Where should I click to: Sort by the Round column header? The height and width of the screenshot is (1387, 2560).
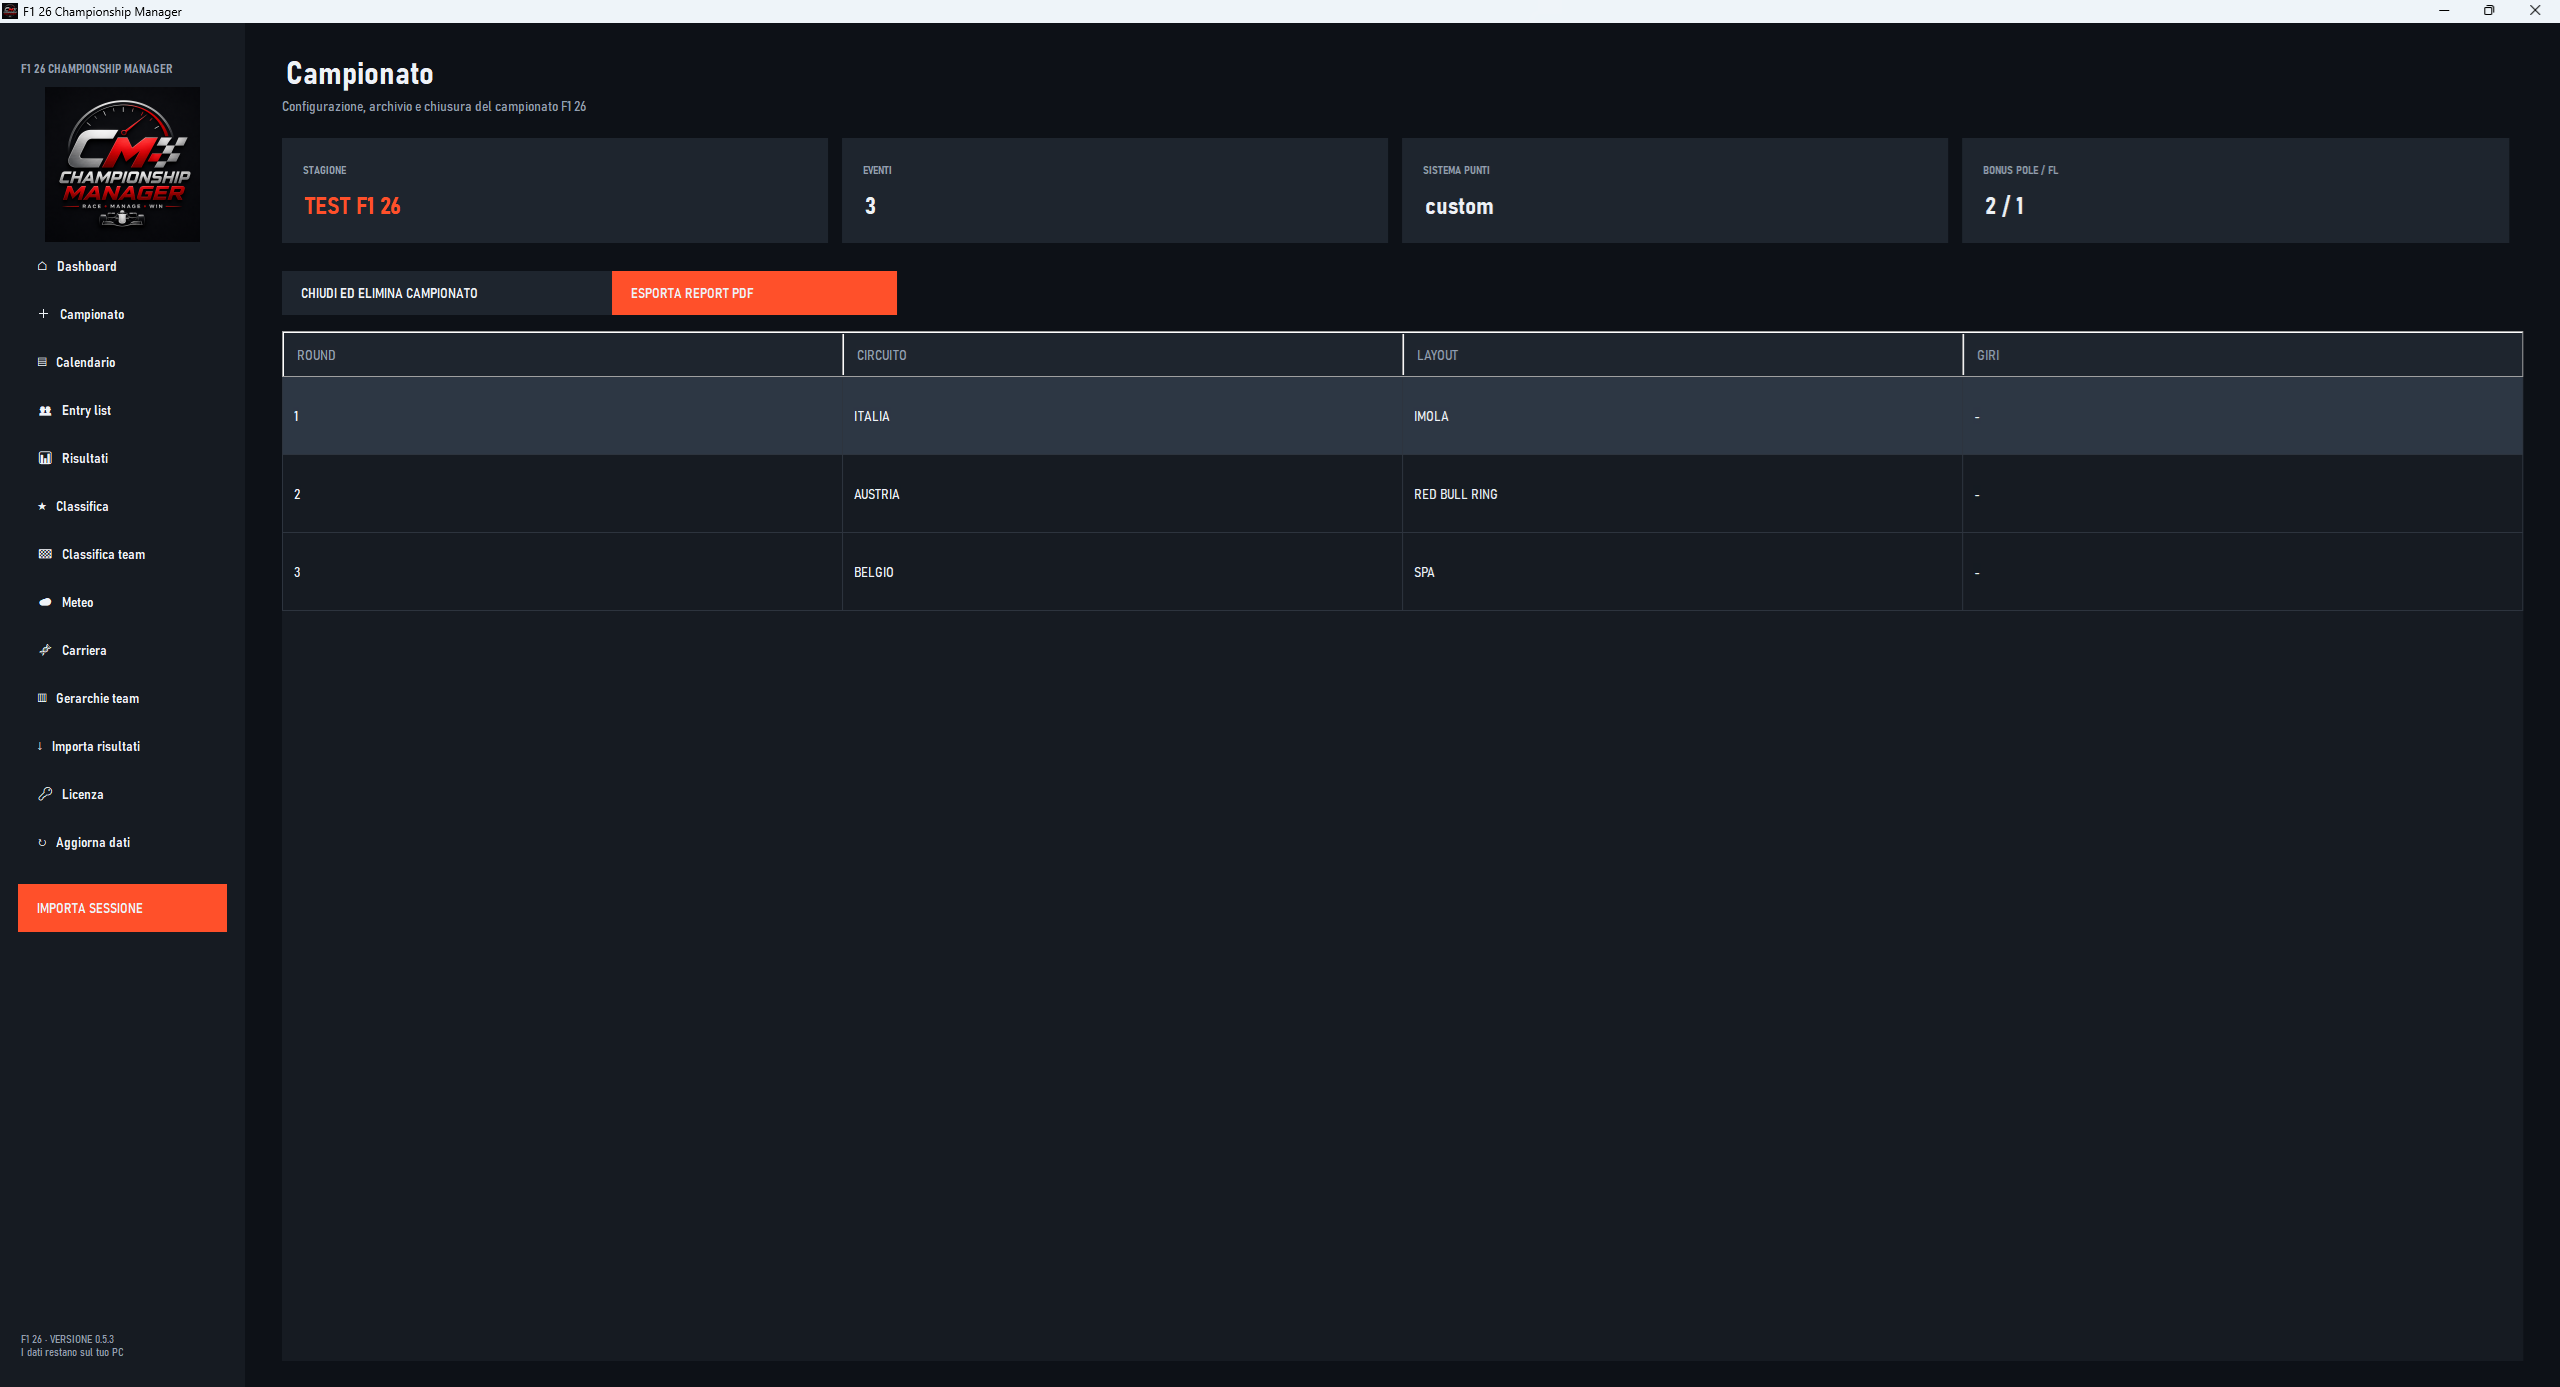click(x=563, y=355)
